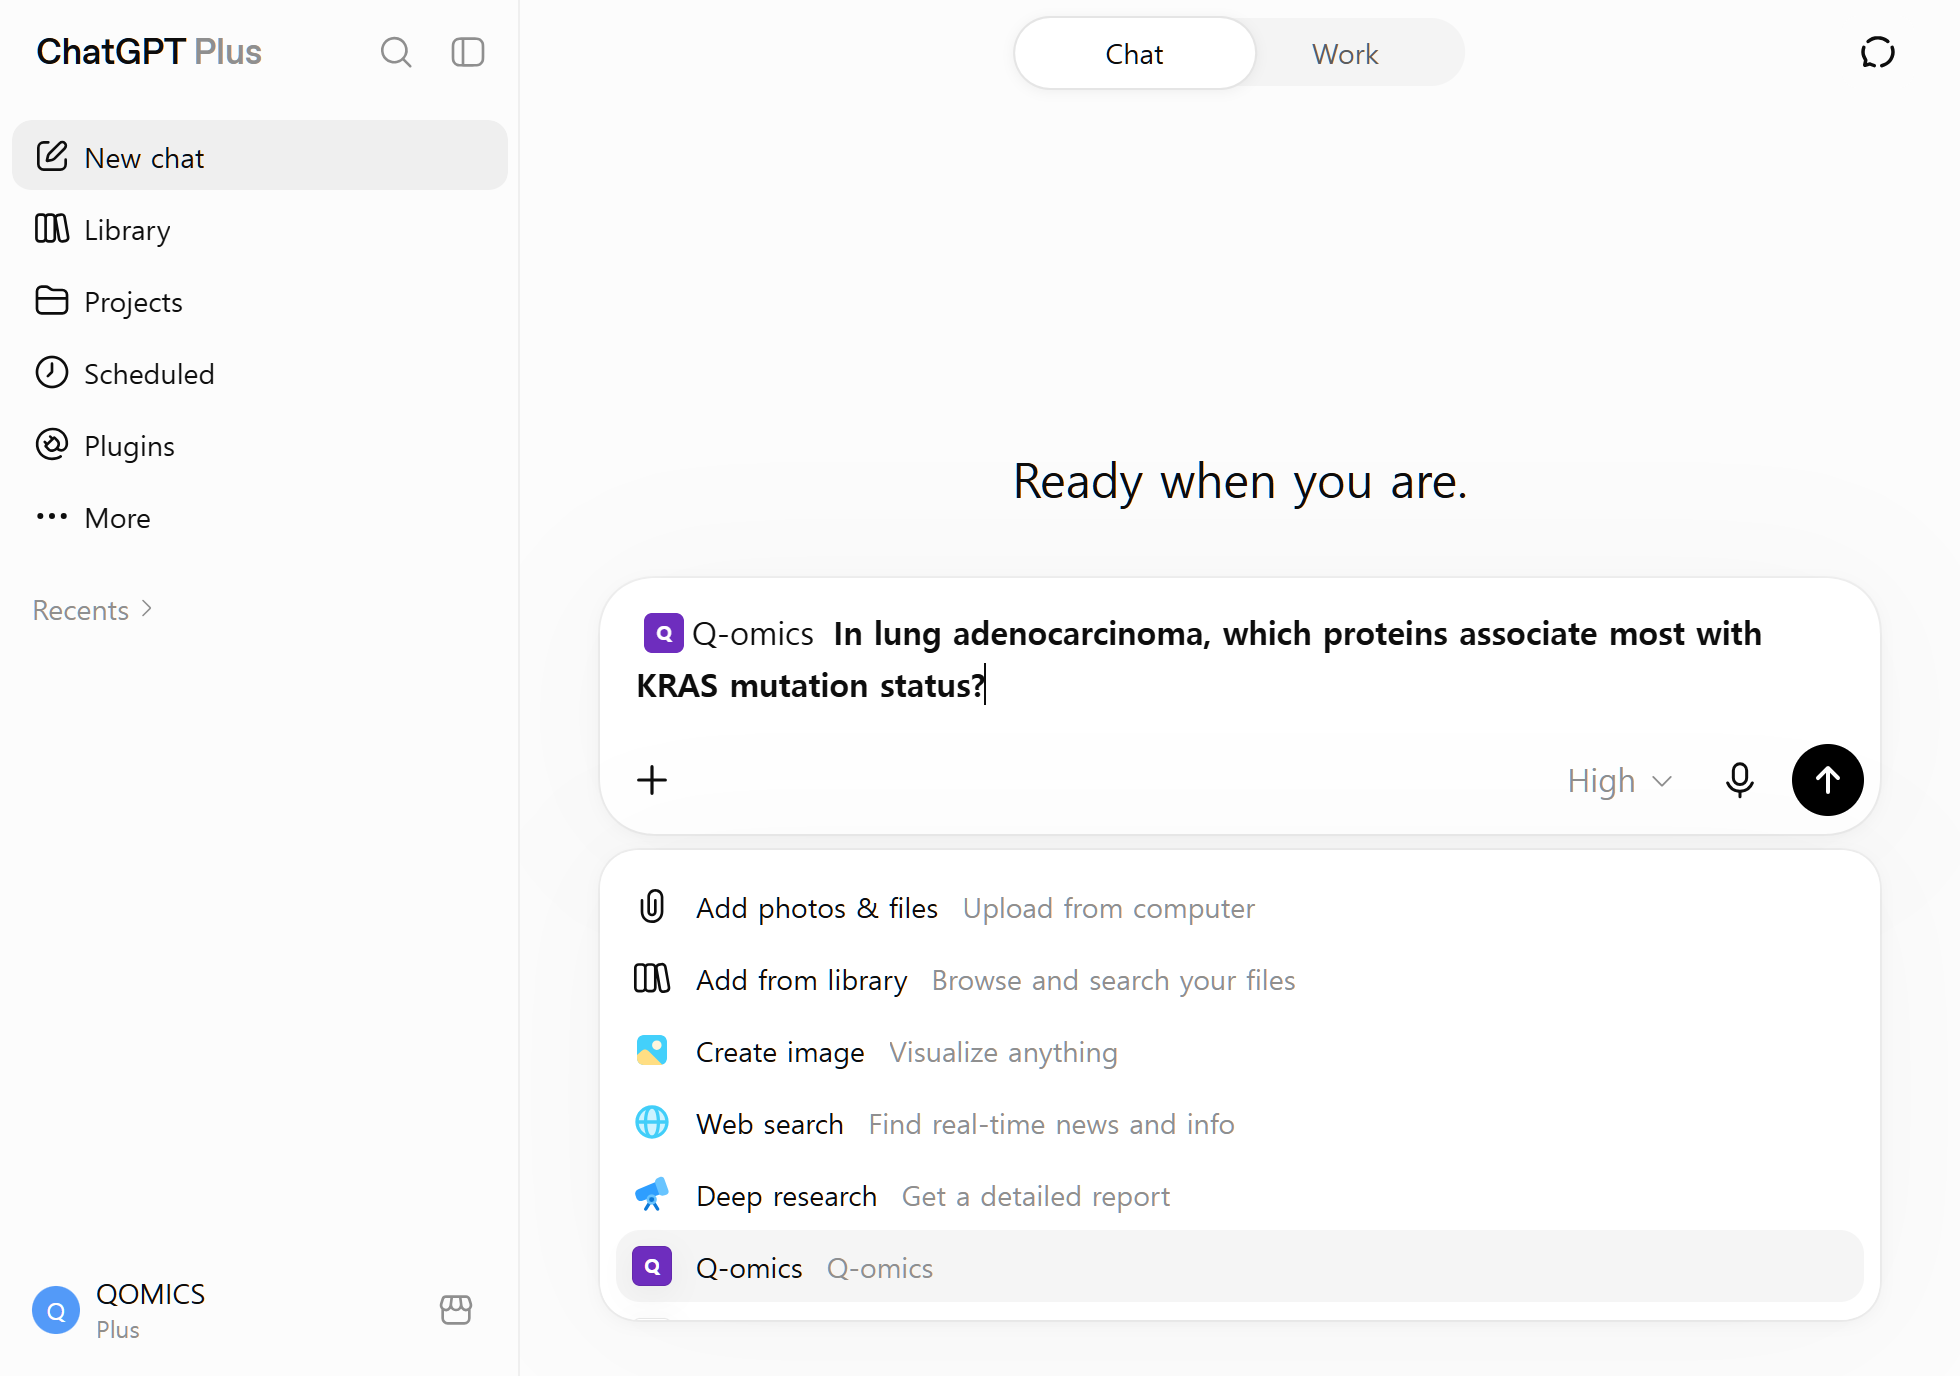Click into the KRAS mutation prompt text field
Image resolution: width=1960 pixels, height=1376 pixels.
click(1240, 660)
